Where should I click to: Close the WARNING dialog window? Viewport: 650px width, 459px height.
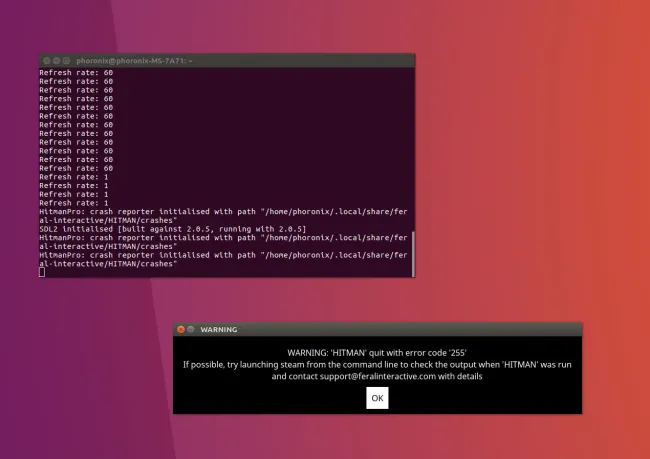(181, 329)
